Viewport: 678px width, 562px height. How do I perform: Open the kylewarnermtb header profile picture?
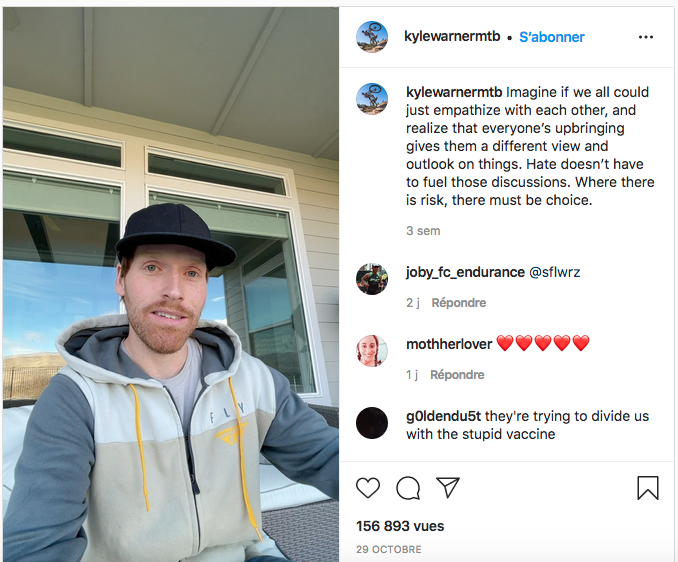(372, 37)
